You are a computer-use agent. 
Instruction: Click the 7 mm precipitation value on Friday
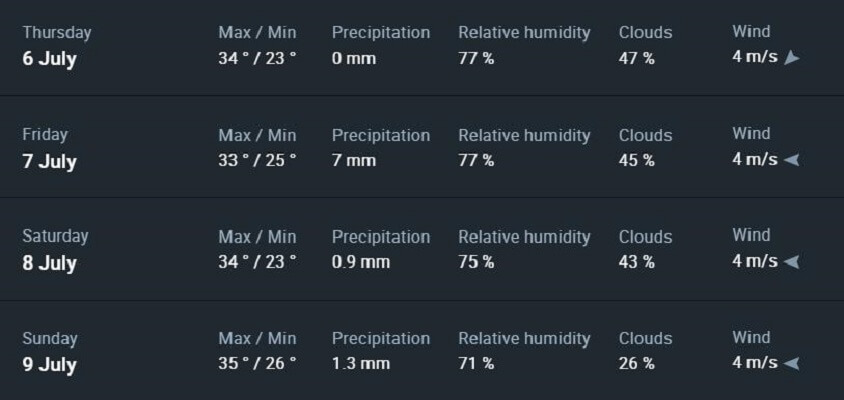354,160
